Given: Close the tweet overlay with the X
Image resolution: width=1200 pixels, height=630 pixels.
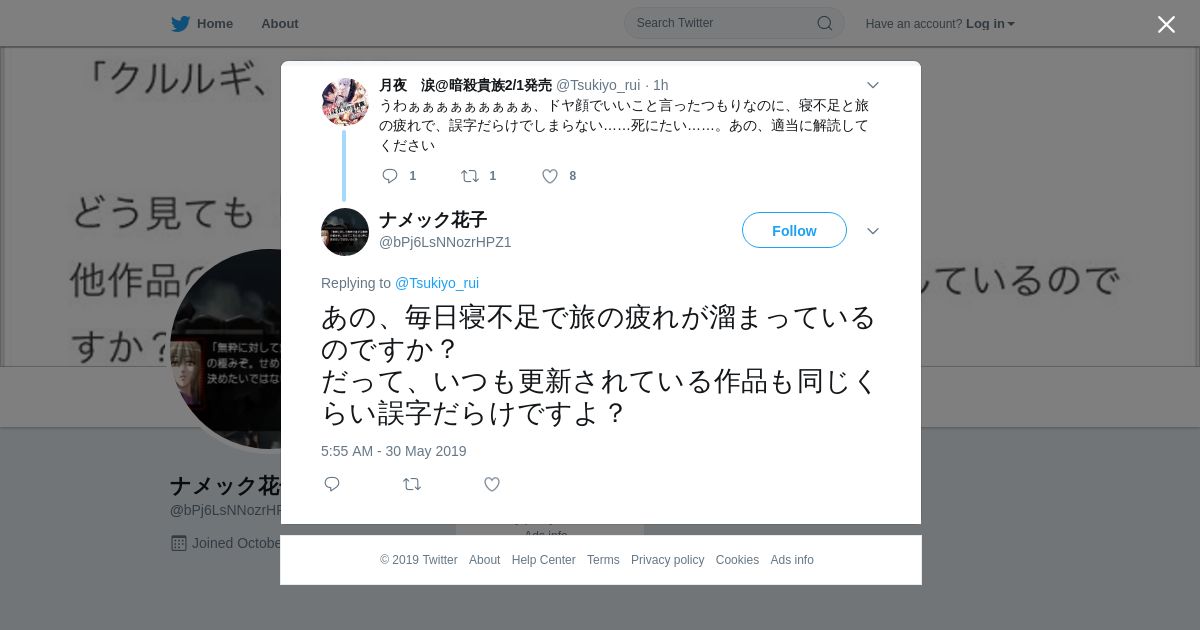Looking at the screenshot, I should click(1166, 24).
